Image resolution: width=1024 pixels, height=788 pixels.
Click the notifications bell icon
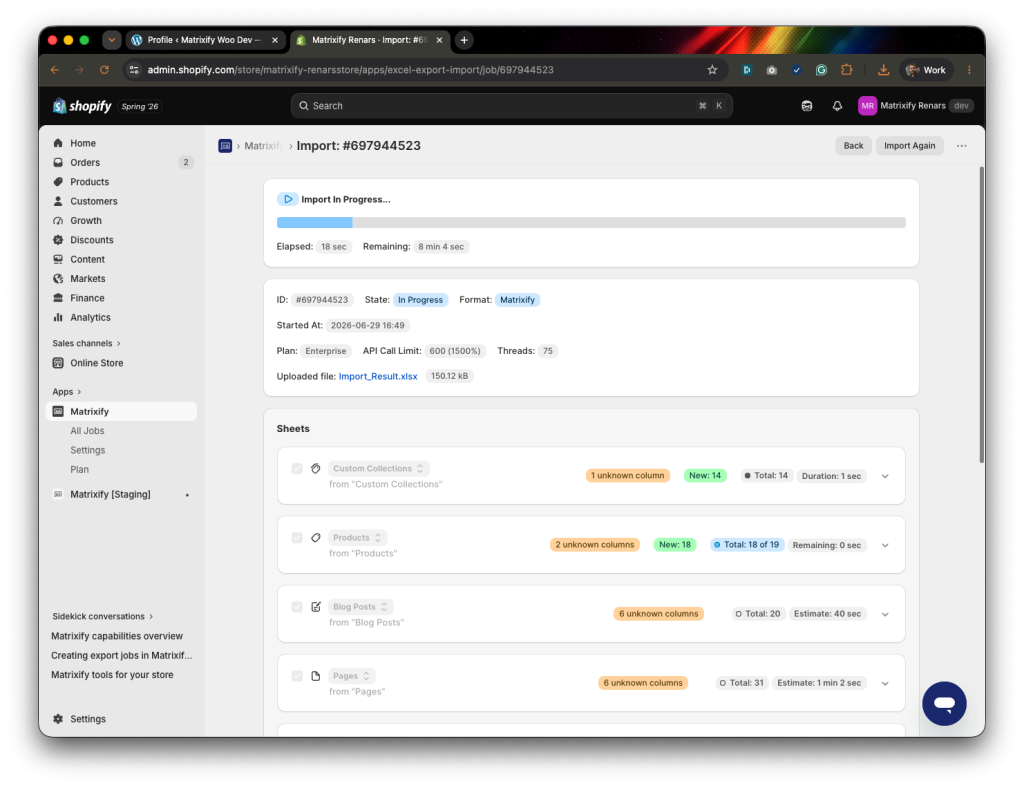(837, 106)
